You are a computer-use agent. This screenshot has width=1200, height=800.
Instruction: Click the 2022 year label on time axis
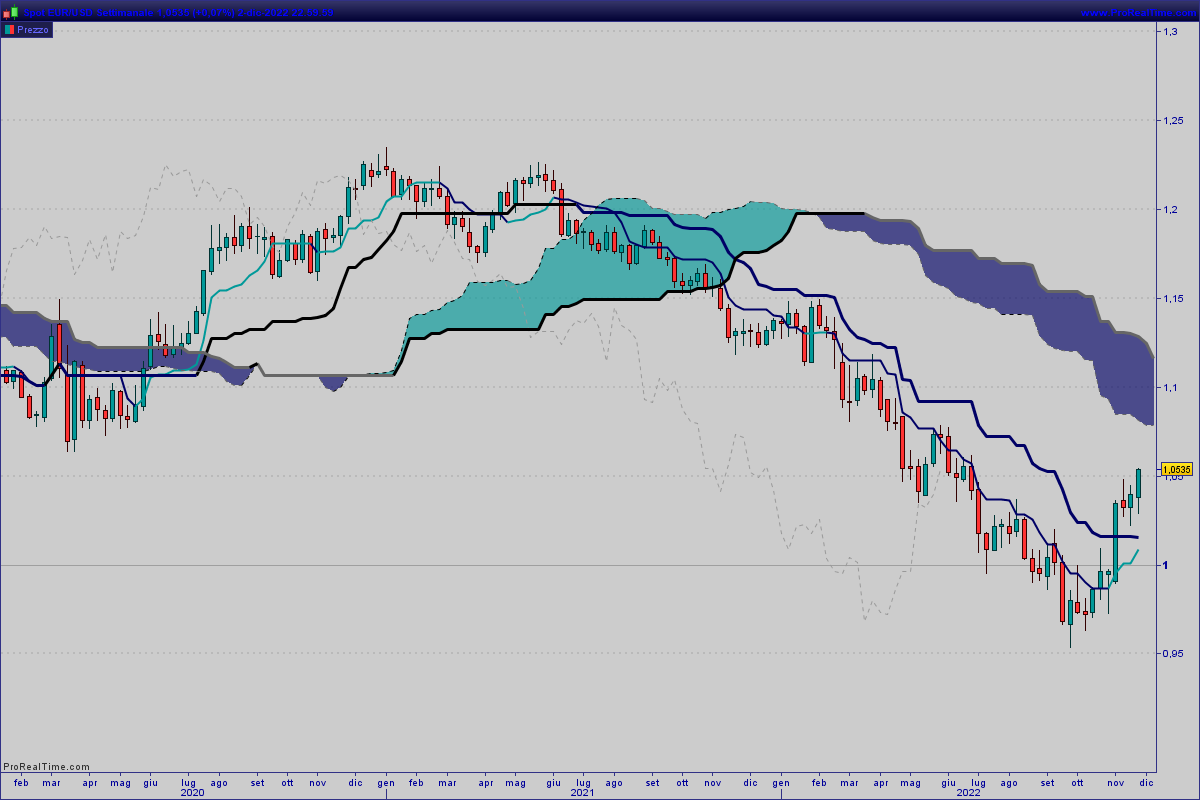tap(968, 792)
